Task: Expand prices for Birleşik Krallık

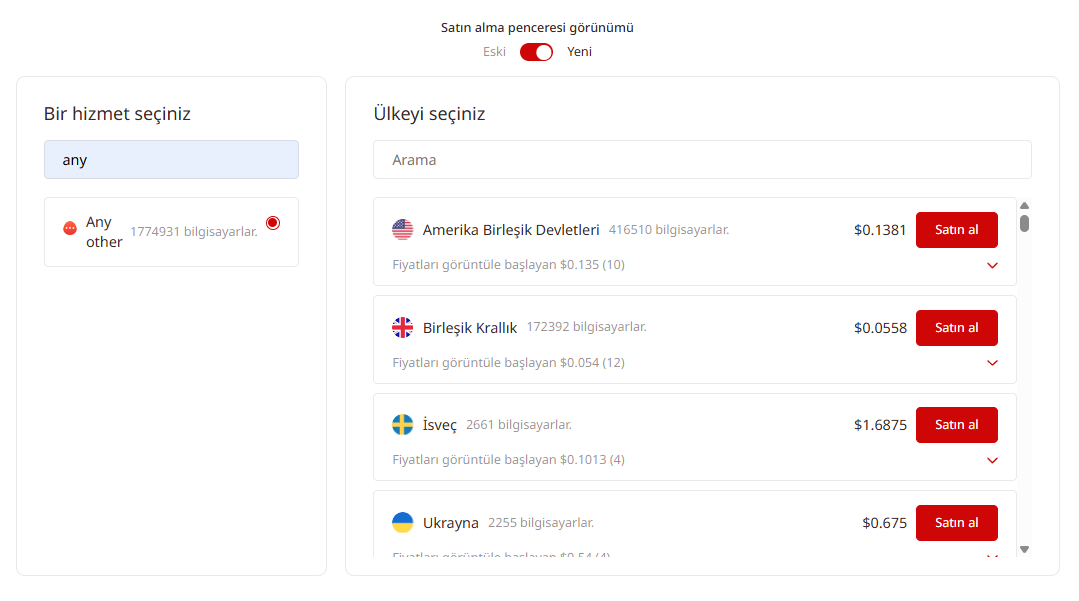Action: (992, 363)
